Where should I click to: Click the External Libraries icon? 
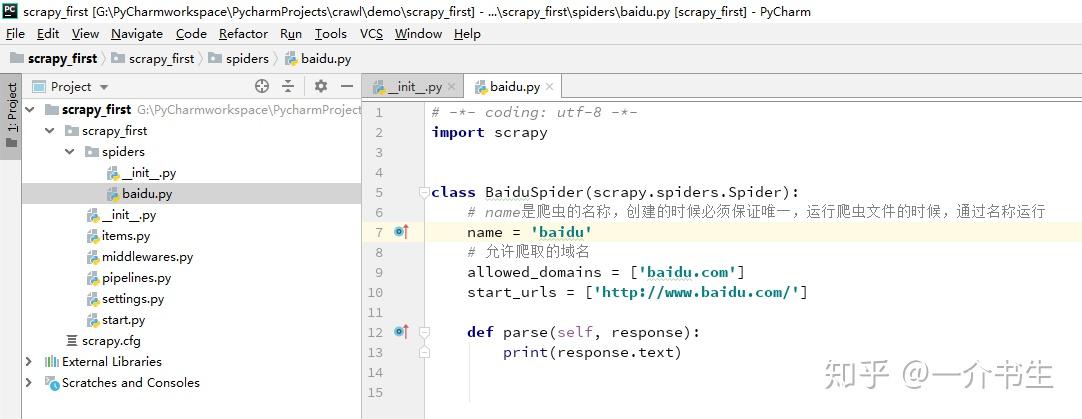[x=52, y=362]
